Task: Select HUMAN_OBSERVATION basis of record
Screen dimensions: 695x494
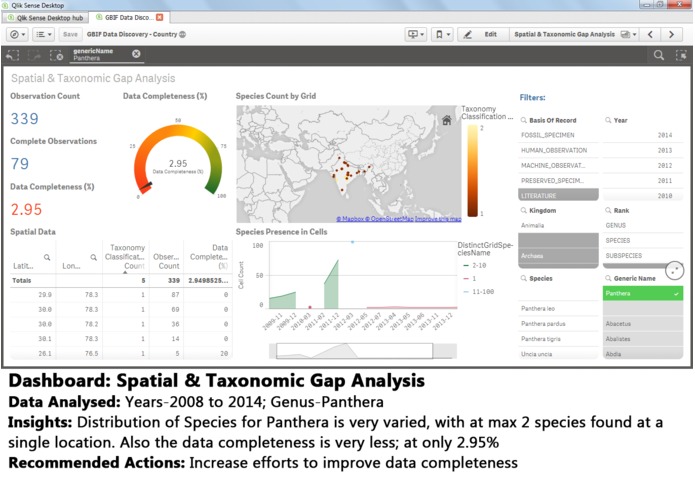Action: (558, 150)
